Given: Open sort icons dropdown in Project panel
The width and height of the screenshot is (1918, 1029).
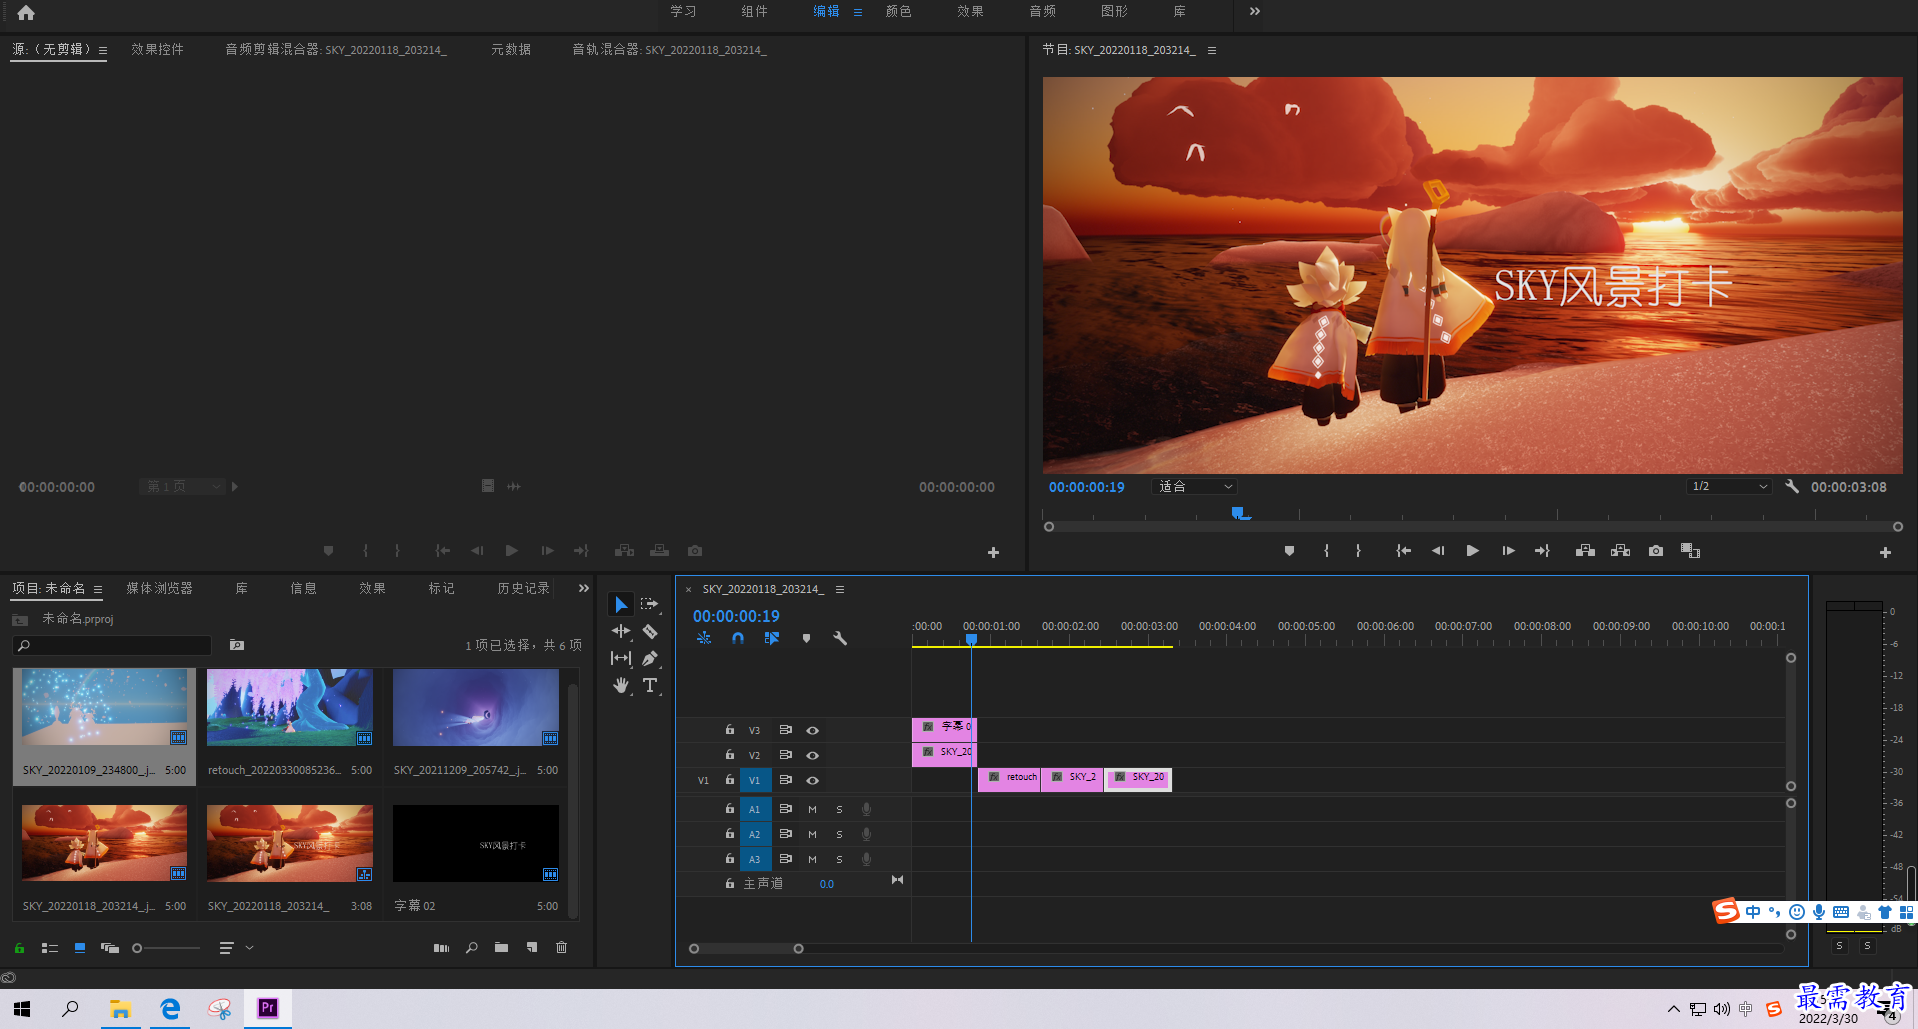Looking at the screenshot, I should tap(236, 948).
